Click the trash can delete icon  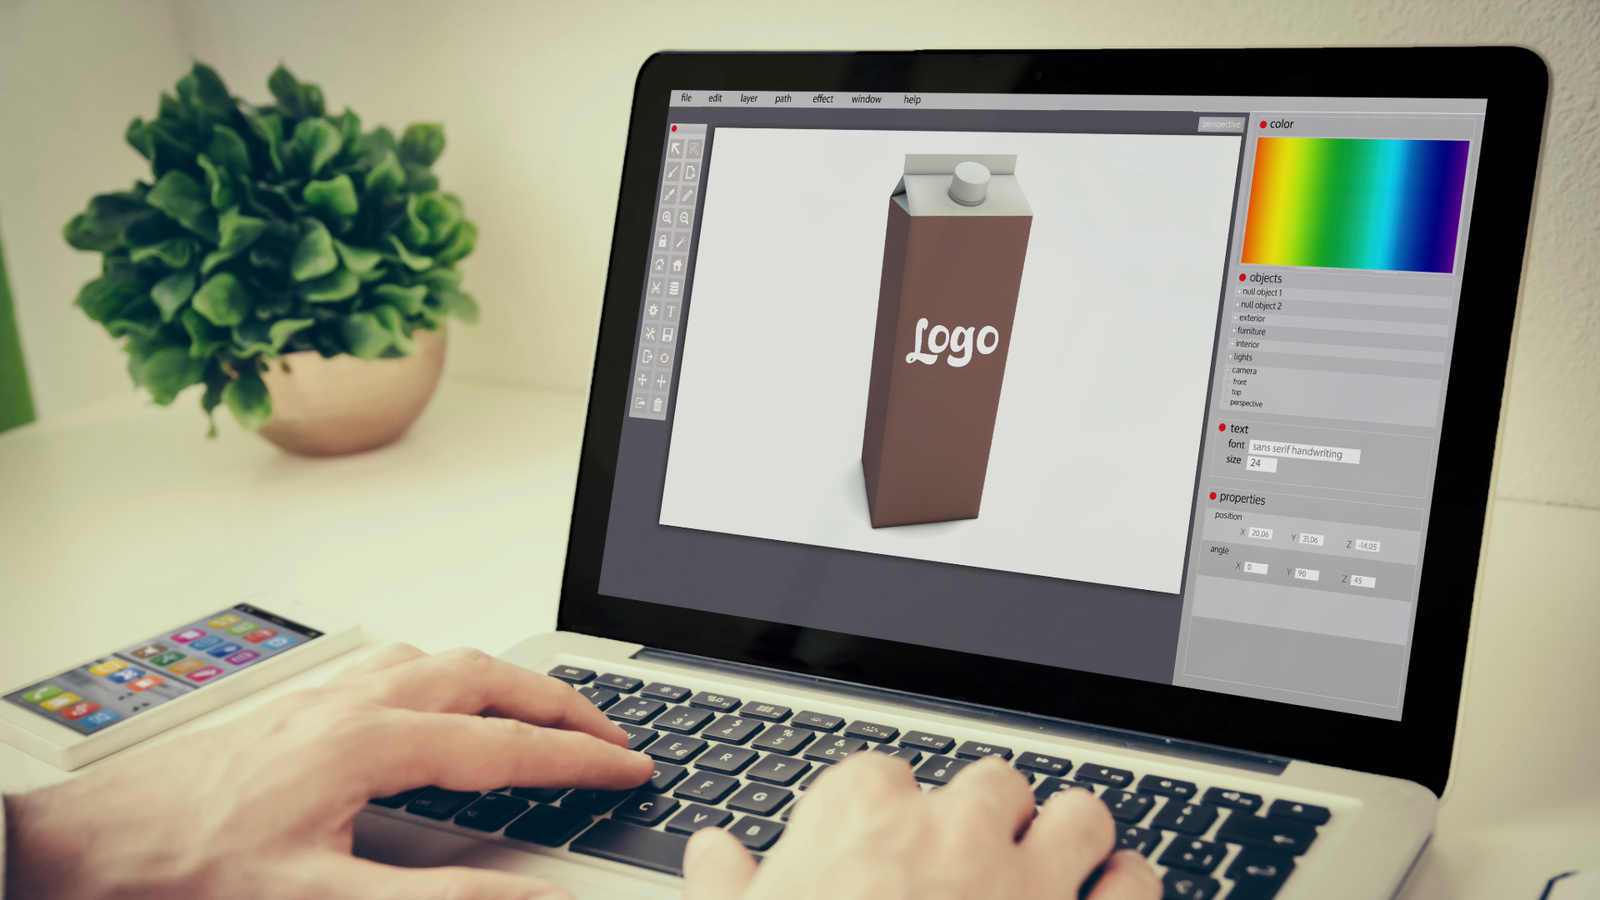[657, 405]
